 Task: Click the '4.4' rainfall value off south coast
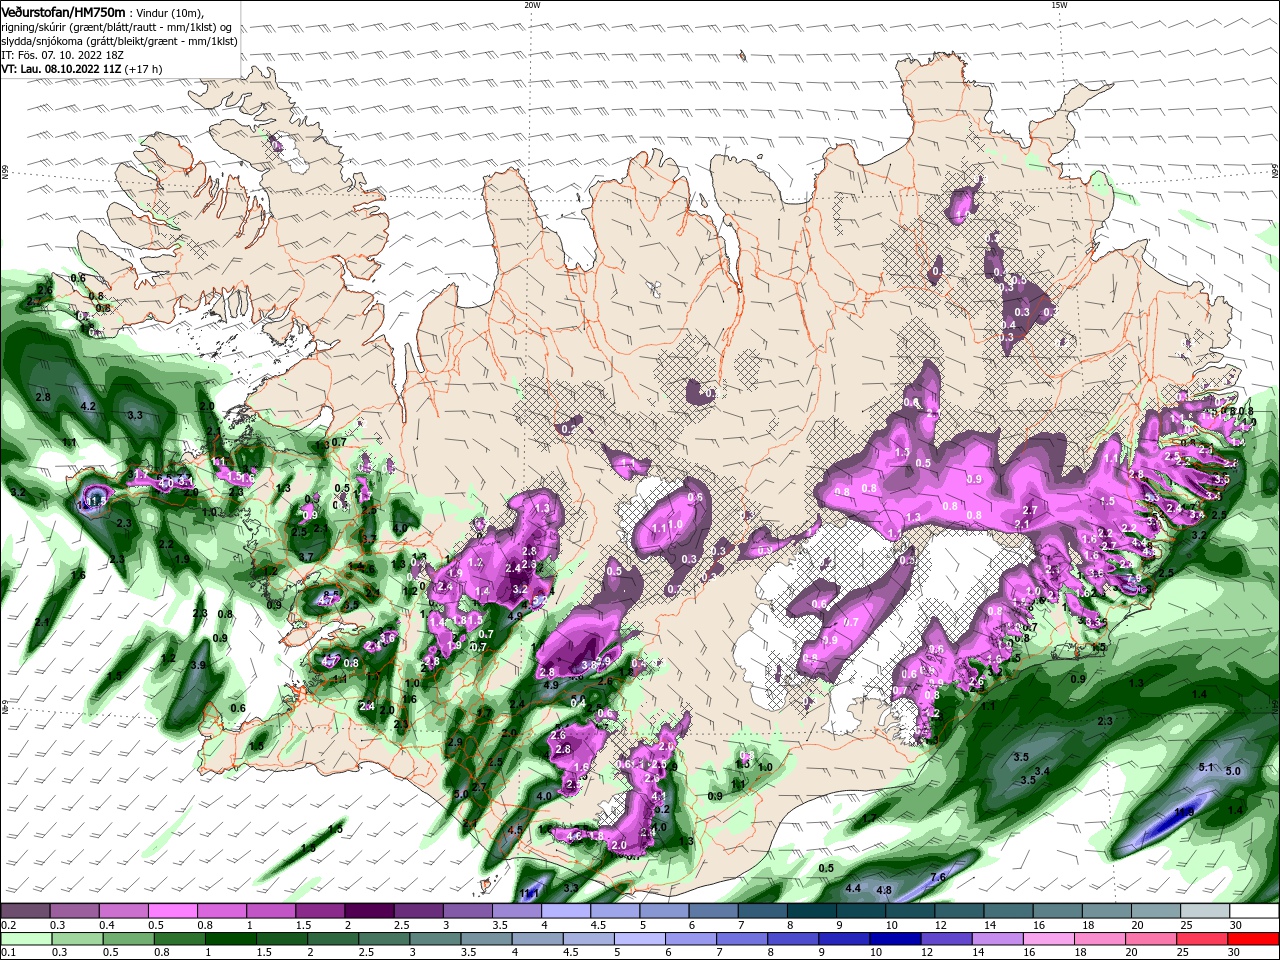click(853, 888)
